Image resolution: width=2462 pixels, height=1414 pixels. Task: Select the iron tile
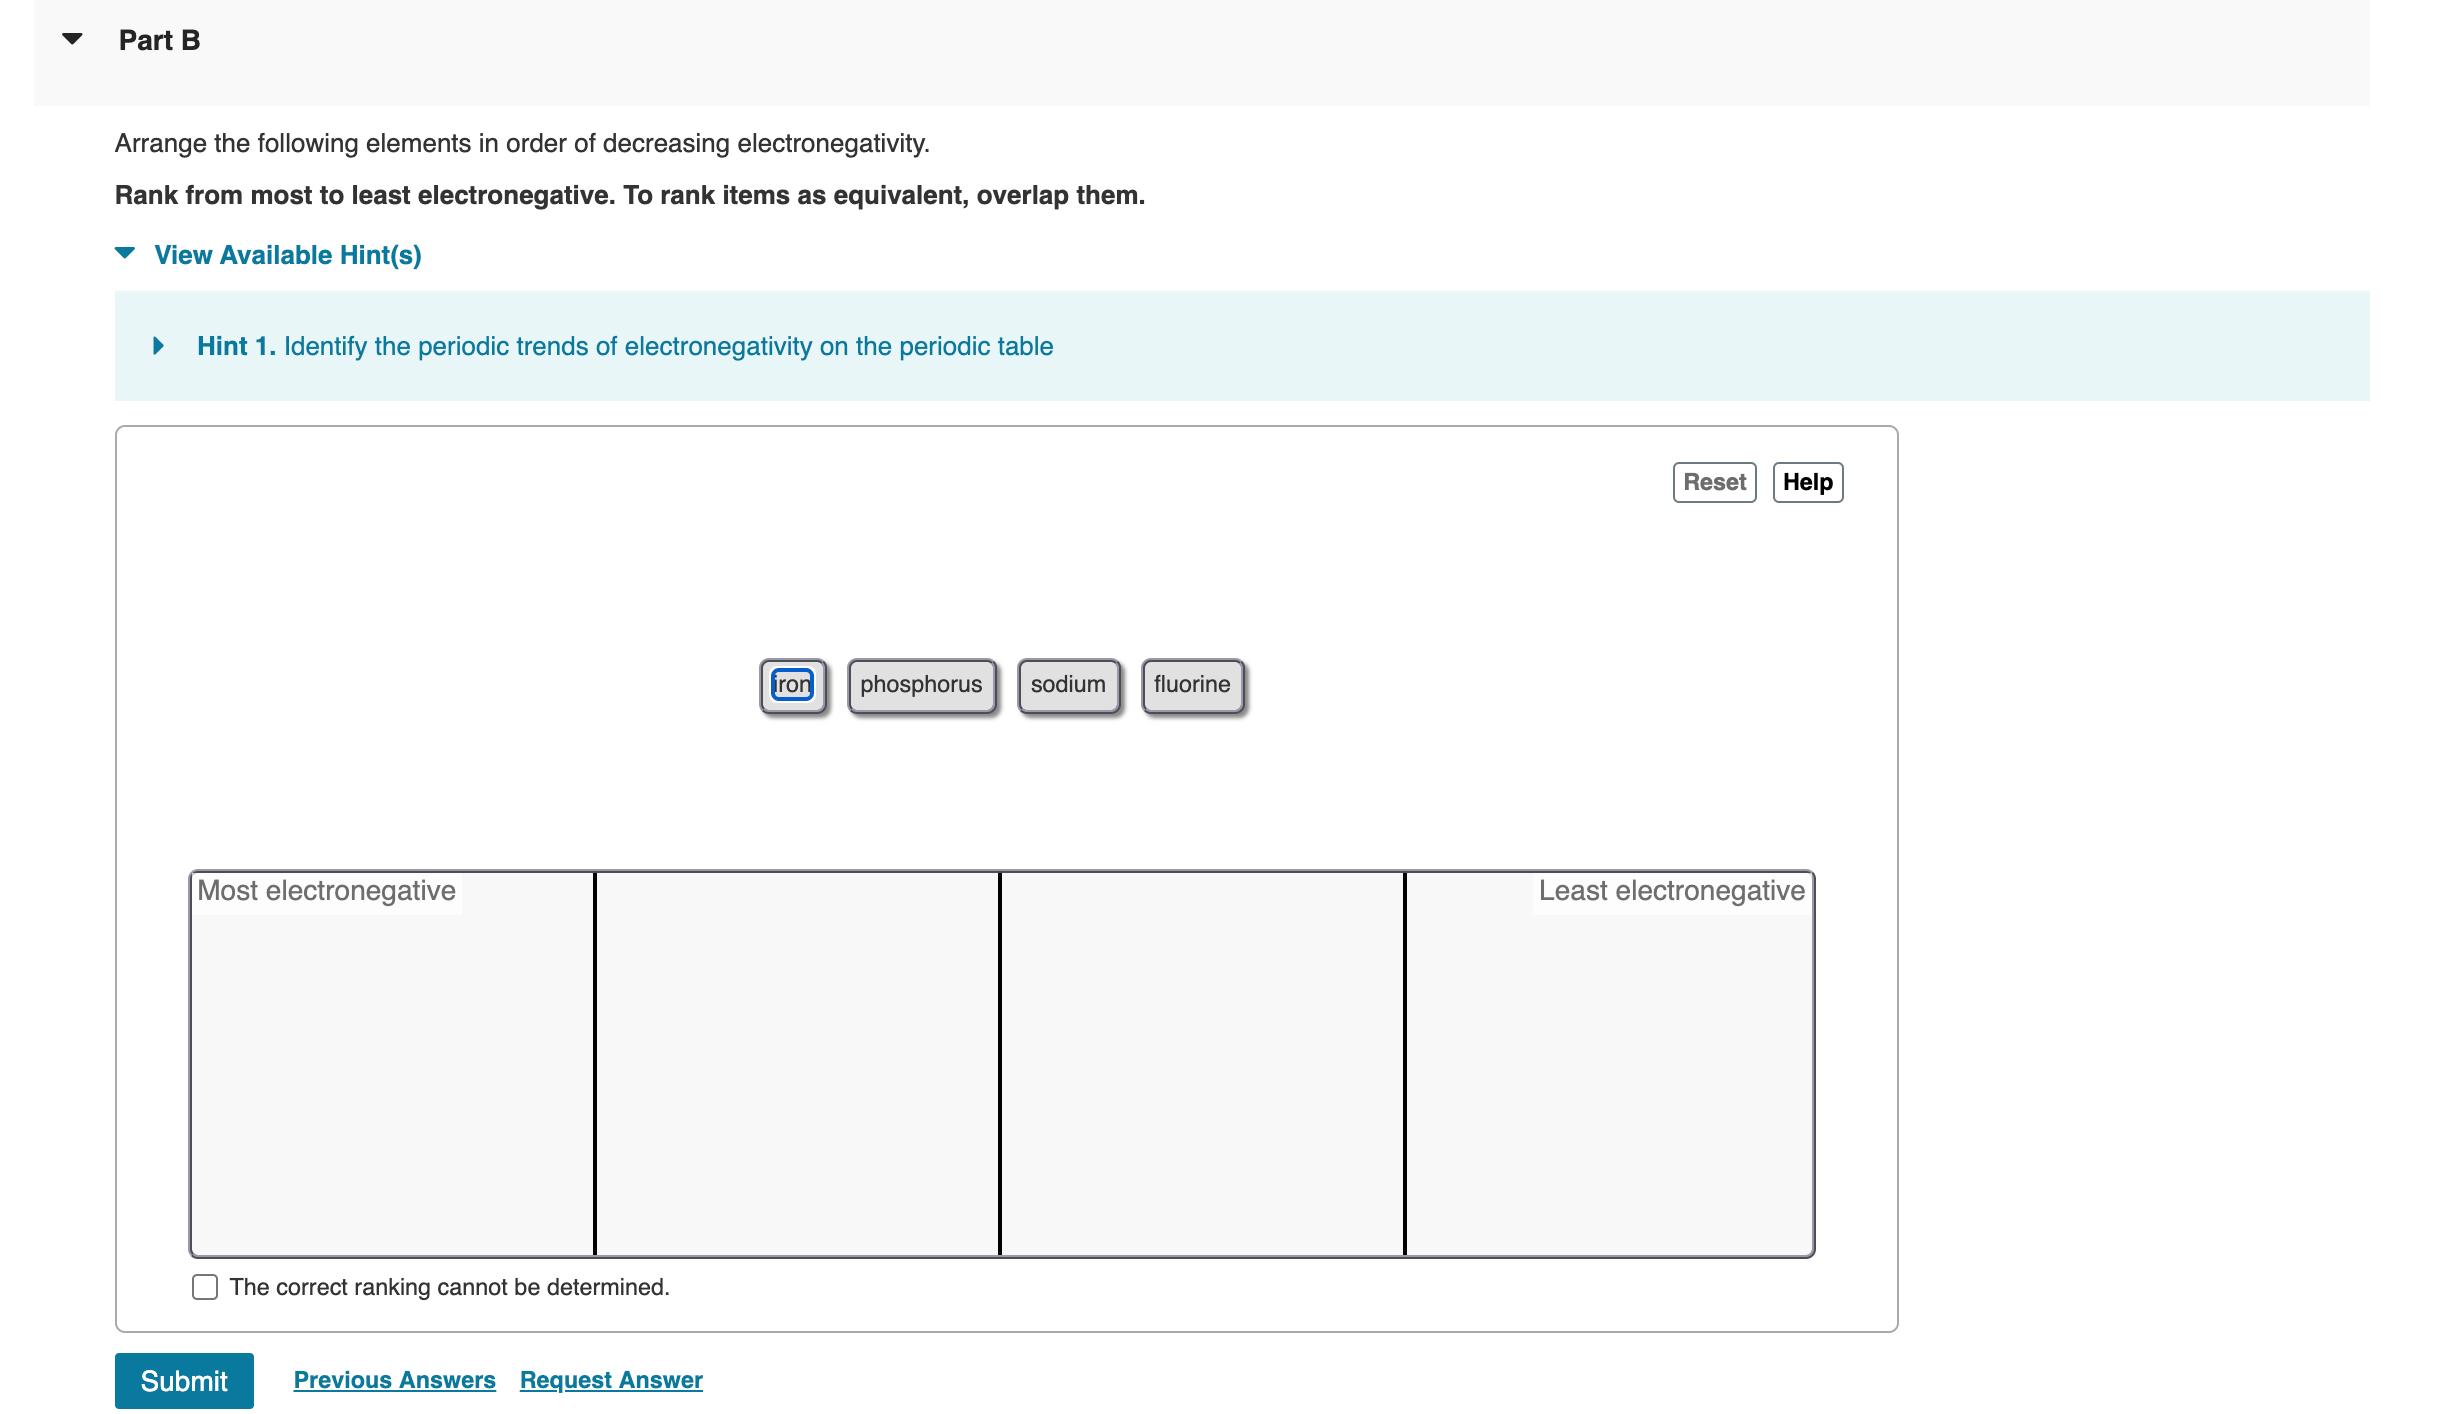pos(792,685)
